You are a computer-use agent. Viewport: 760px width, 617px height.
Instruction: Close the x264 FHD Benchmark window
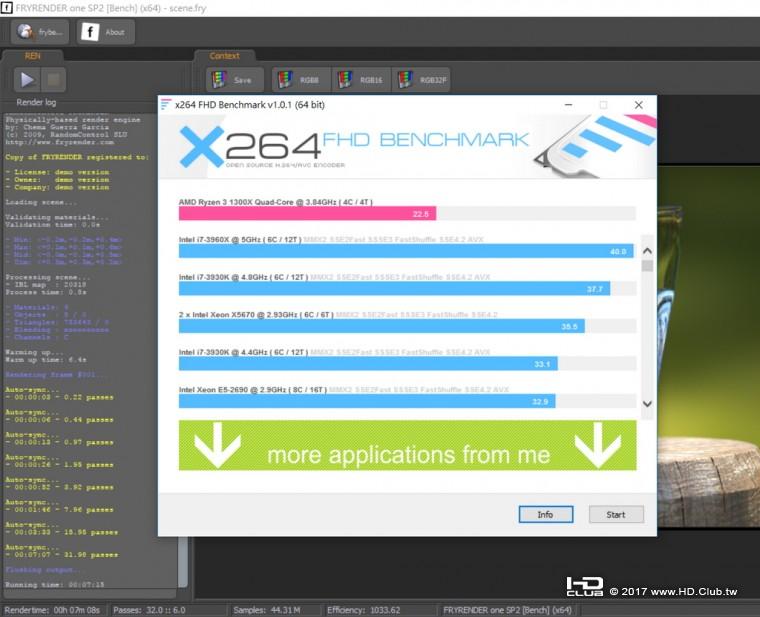[639, 105]
